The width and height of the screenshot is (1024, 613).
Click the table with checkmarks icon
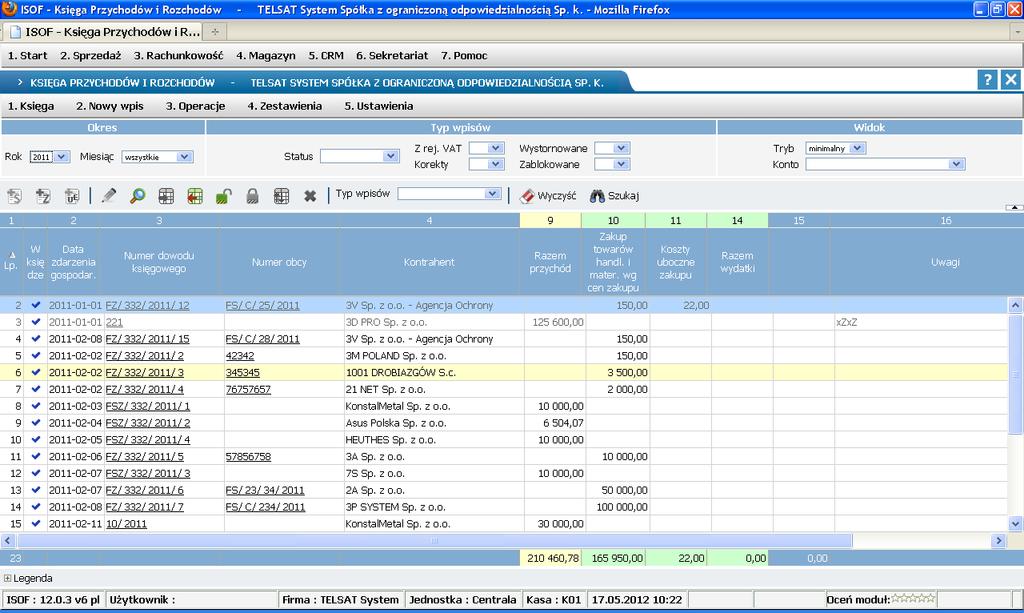281,196
